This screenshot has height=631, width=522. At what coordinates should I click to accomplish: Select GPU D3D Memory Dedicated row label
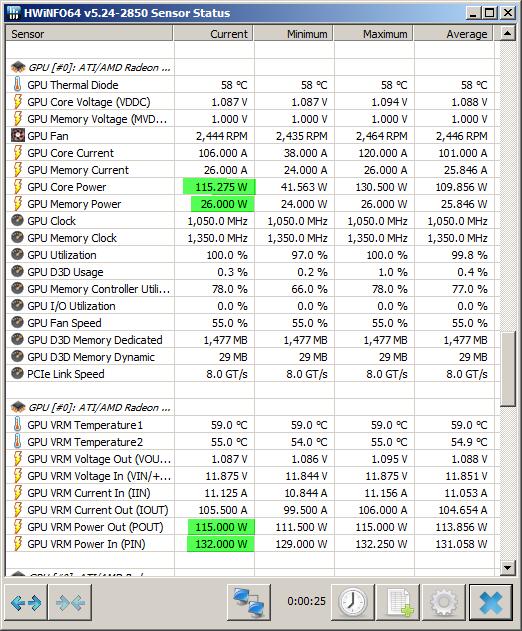[x=95, y=340]
